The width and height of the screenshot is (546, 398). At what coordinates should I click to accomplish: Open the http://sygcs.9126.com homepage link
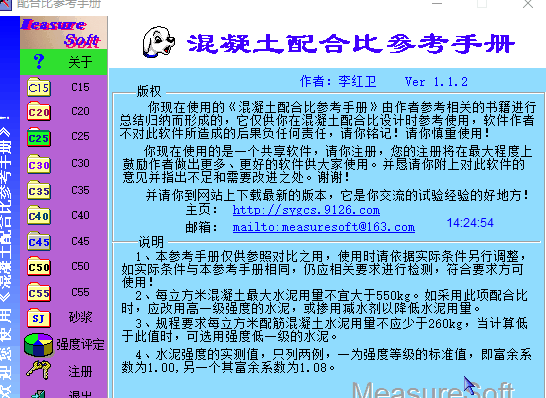tap(306, 210)
